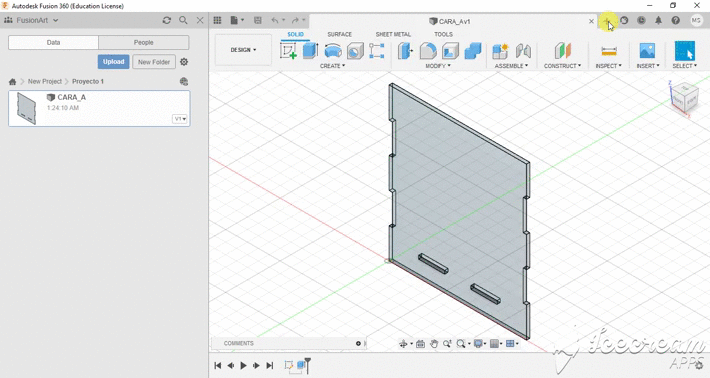
Task: Switch to the SOLID tab
Action: click(295, 34)
